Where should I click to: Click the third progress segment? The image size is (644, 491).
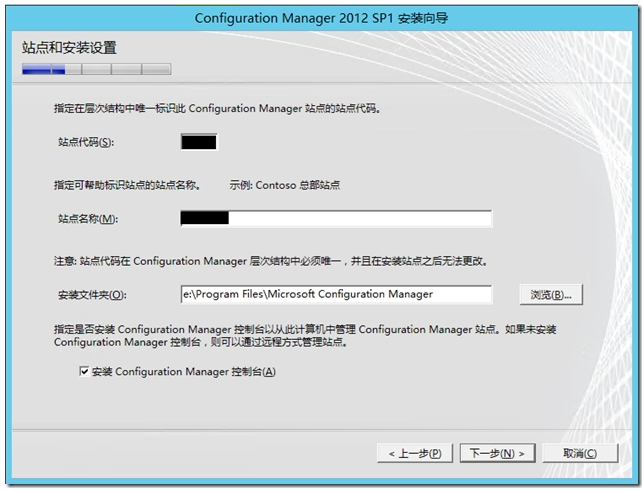[x=96, y=69]
